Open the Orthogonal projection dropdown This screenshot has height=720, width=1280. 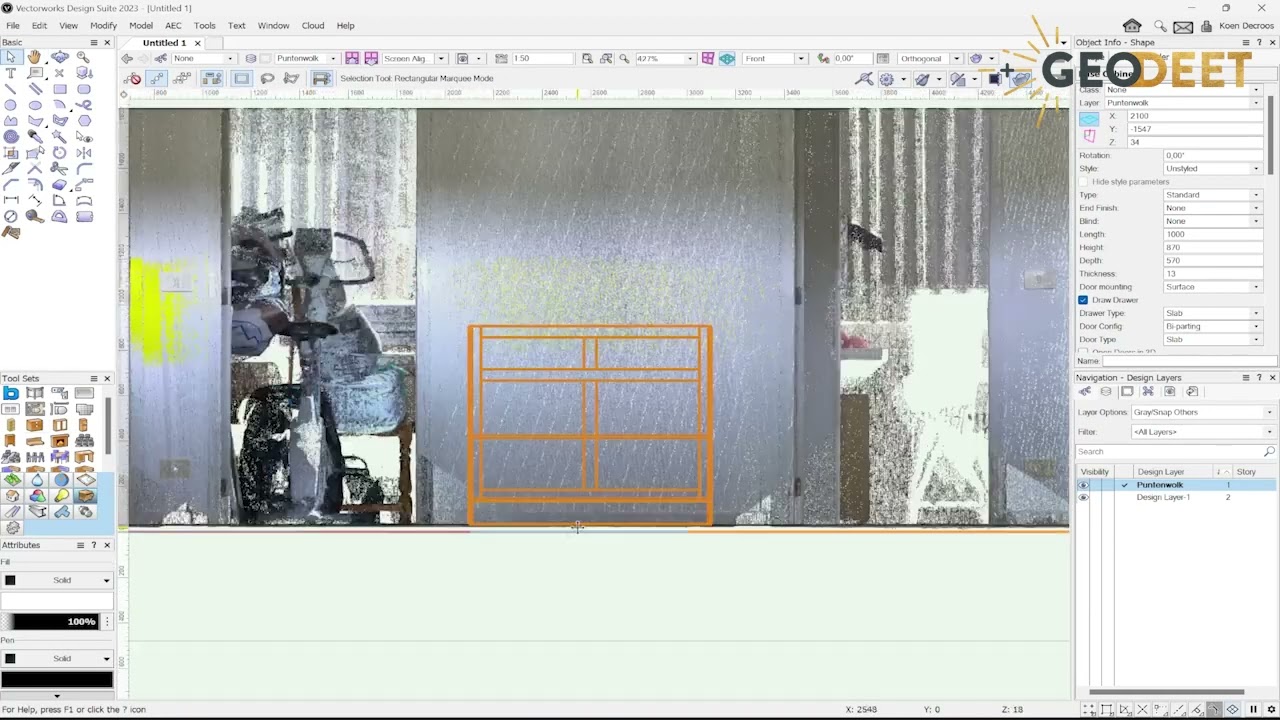929,58
